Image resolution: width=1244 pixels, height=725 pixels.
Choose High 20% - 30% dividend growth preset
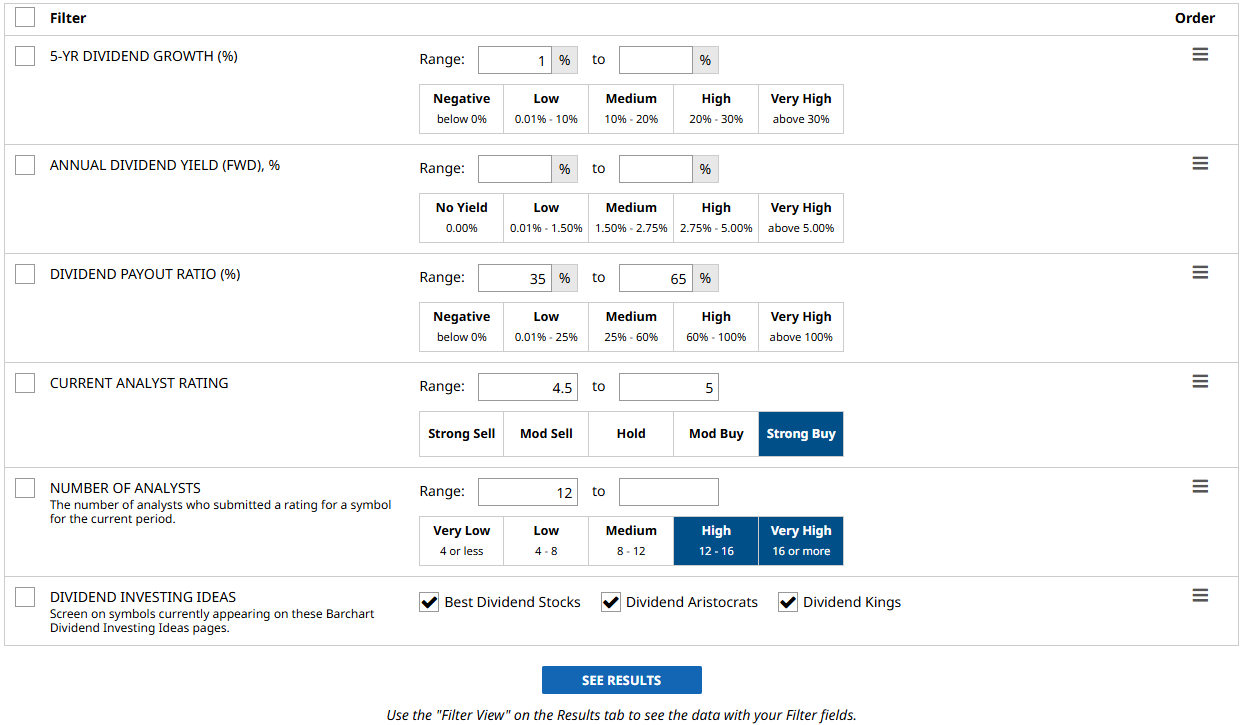point(716,109)
